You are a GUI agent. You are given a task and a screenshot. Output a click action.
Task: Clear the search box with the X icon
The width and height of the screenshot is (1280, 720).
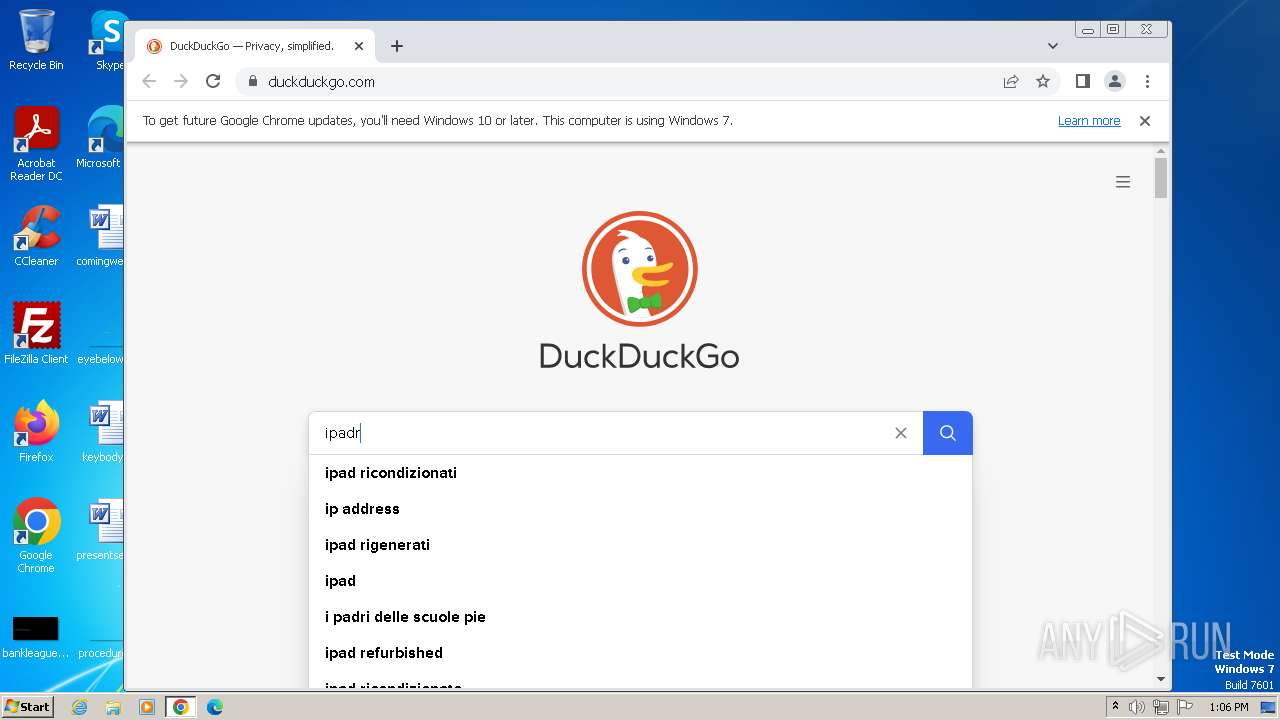click(x=901, y=433)
